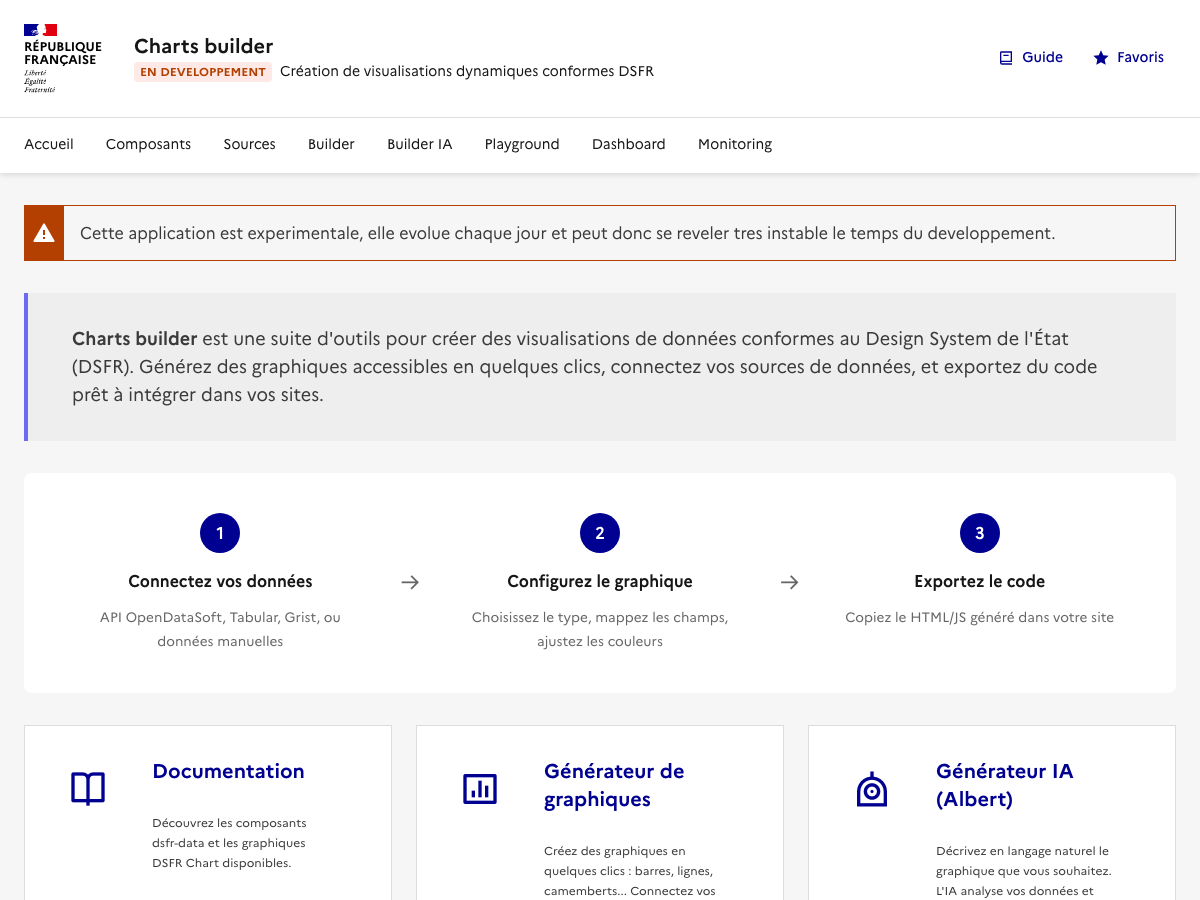
Task: Open the Composants tab
Action: (x=148, y=144)
